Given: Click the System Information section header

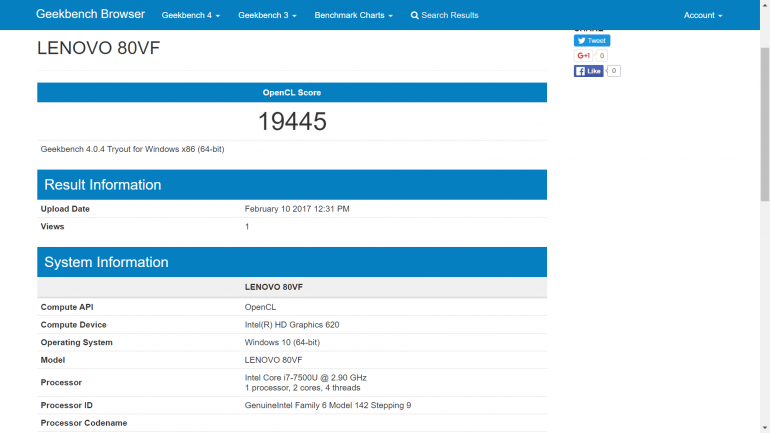Looking at the screenshot, I should coord(292,262).
